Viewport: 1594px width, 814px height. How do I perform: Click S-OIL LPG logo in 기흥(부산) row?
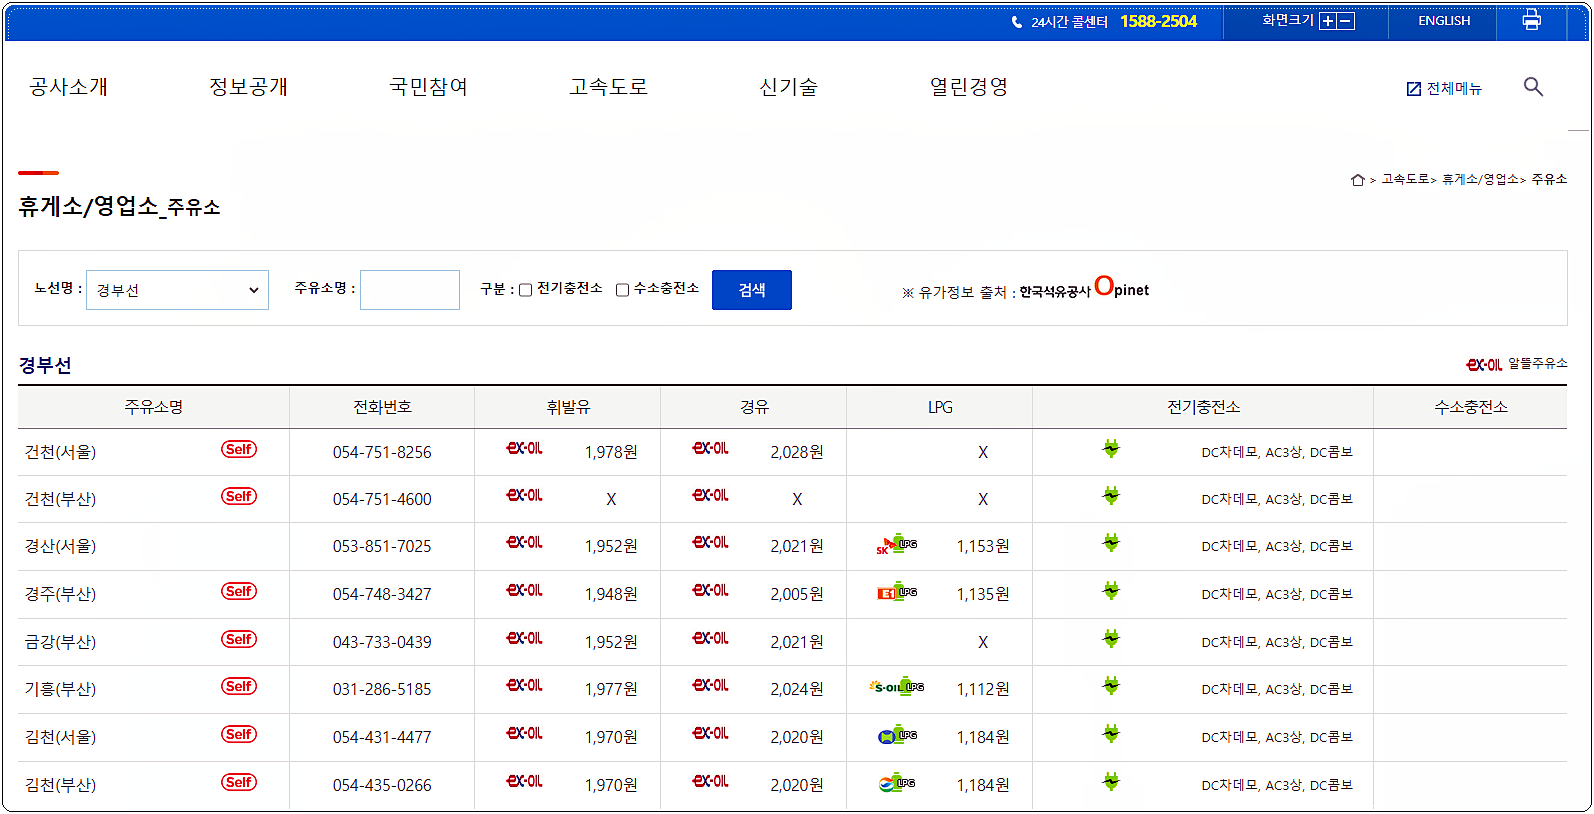[x=897, y=687]
